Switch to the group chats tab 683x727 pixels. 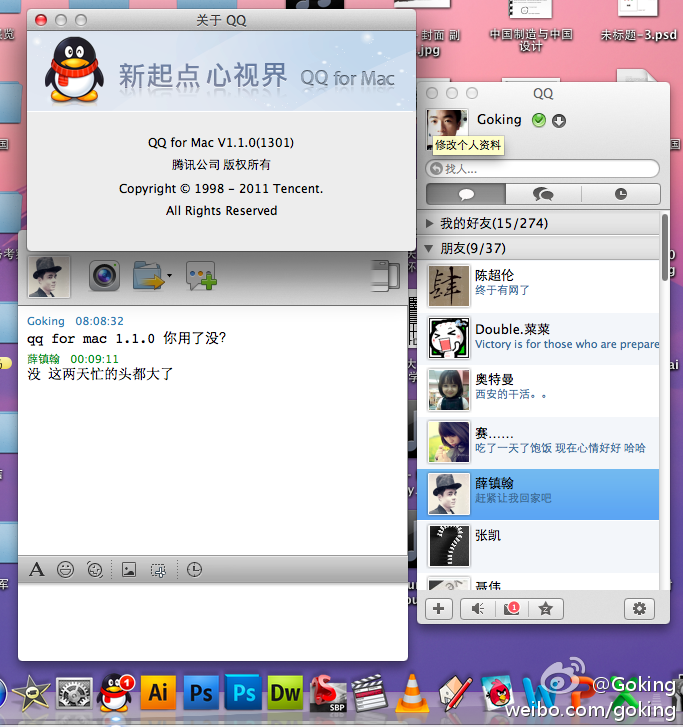[543, 194]
